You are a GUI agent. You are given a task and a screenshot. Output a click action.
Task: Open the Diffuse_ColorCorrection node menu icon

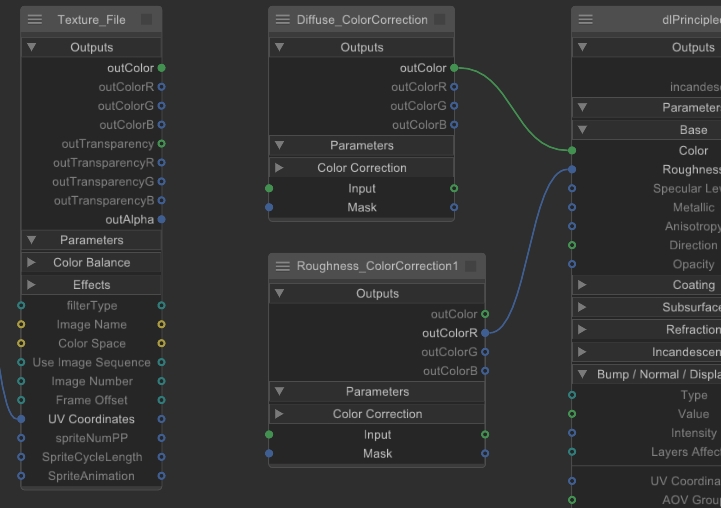click(282, 20)
